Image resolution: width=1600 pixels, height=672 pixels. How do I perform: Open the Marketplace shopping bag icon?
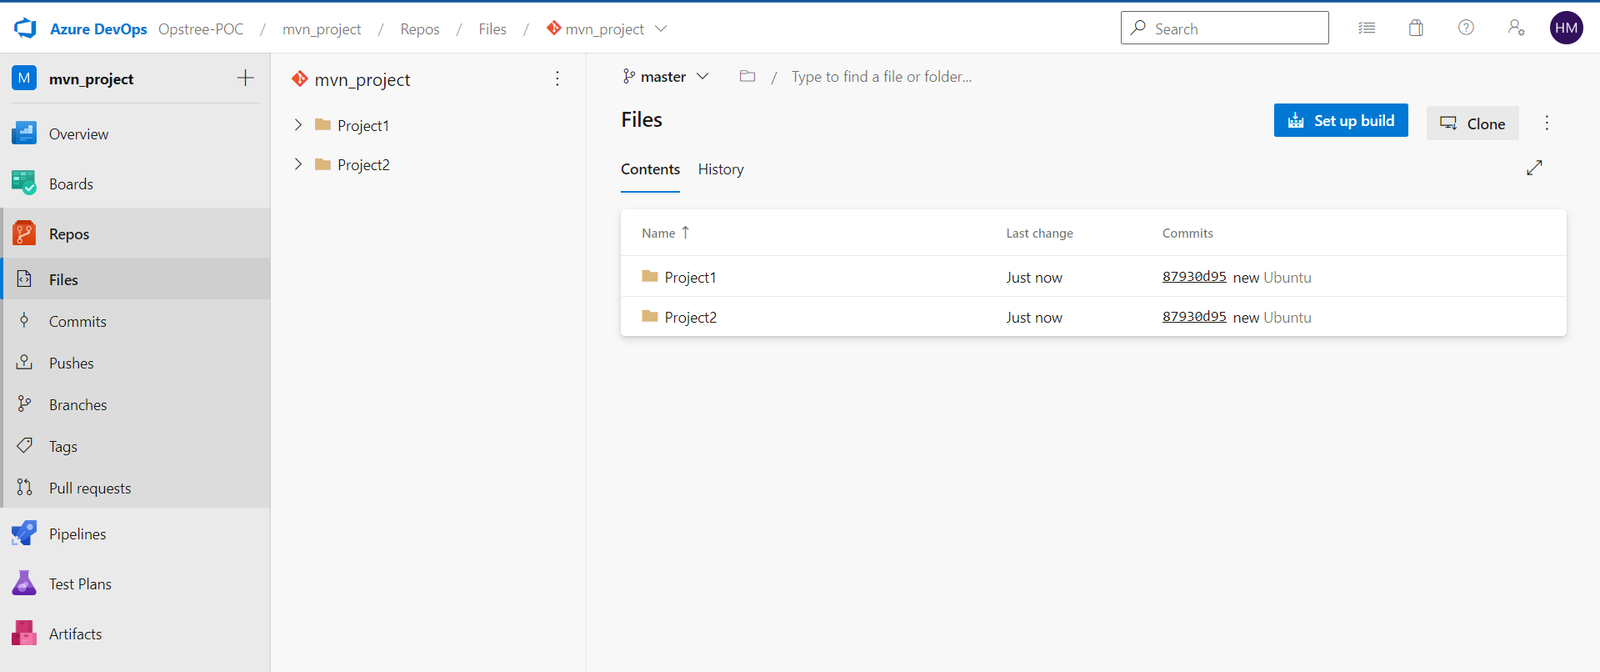[x=1416, y=28]
